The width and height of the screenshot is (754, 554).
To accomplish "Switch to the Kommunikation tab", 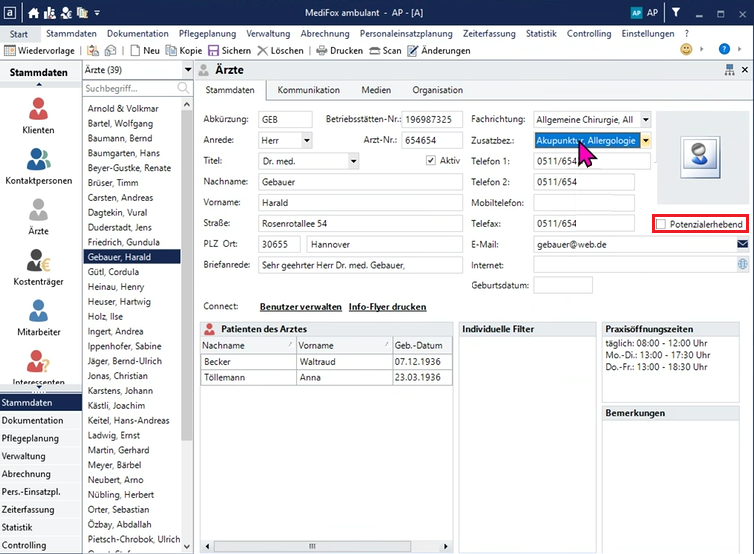I will click(308, 90).
